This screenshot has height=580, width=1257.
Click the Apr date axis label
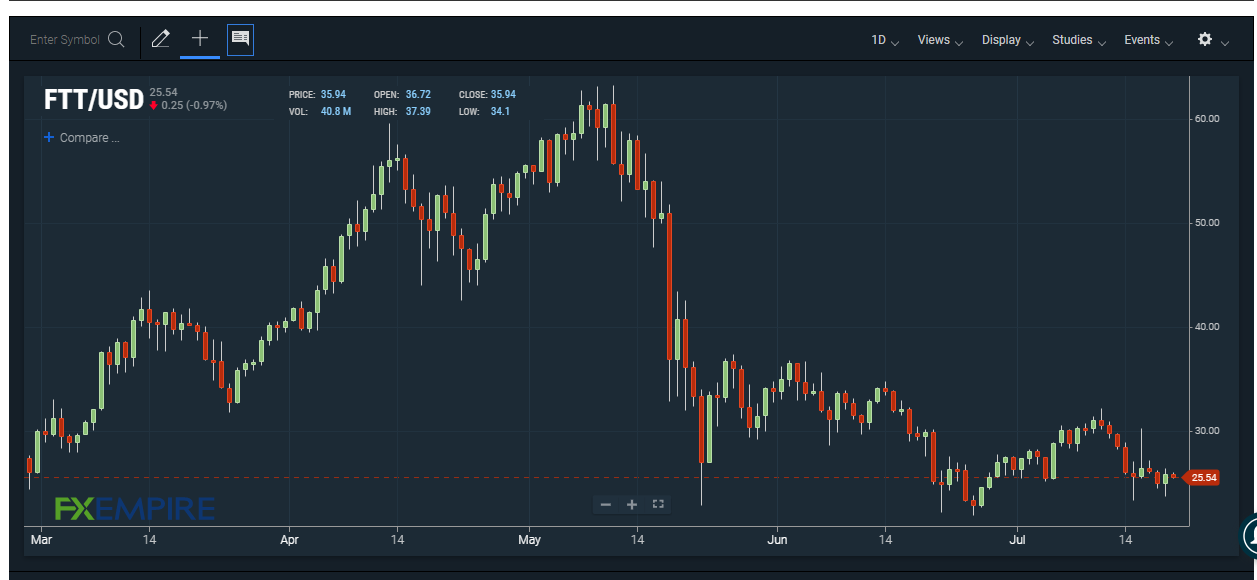pos(289,540)
